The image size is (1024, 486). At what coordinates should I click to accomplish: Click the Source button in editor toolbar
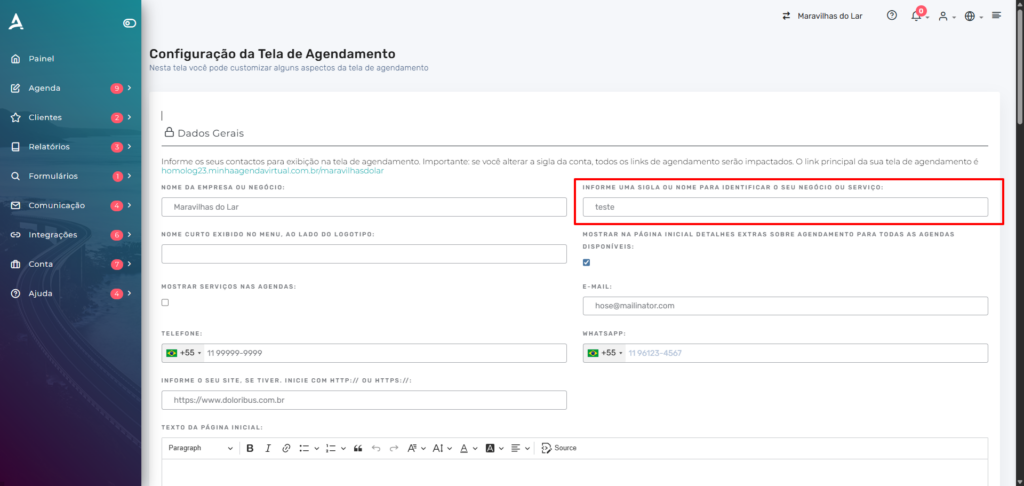click(559, 448)
